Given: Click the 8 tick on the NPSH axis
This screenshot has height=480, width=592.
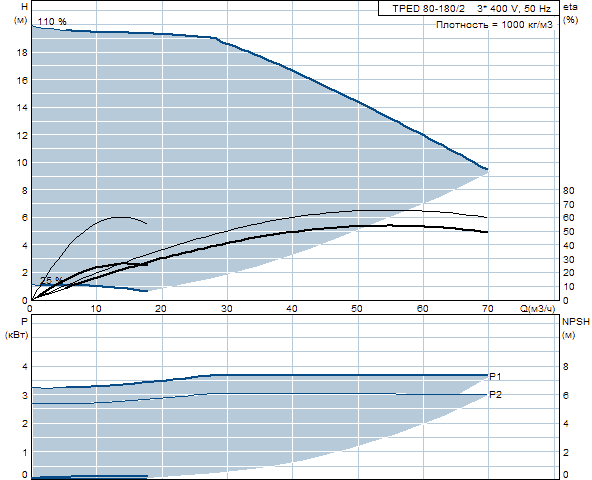Looking at the screenshot, I should 566,367.
